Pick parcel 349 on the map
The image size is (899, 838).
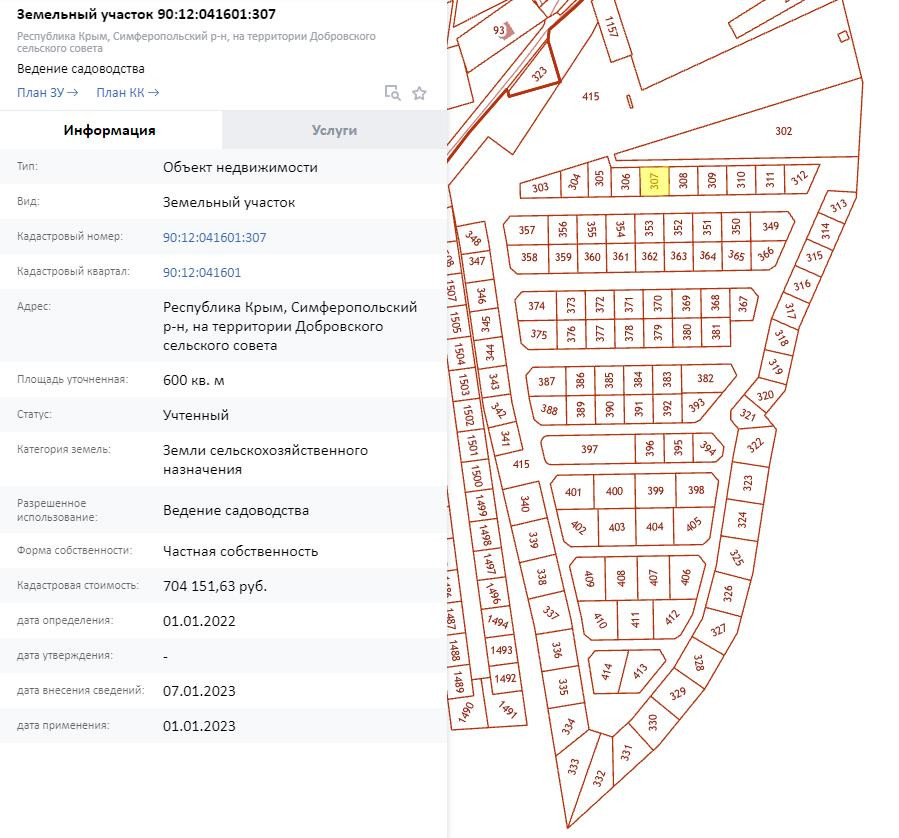(x=769, y=227)
